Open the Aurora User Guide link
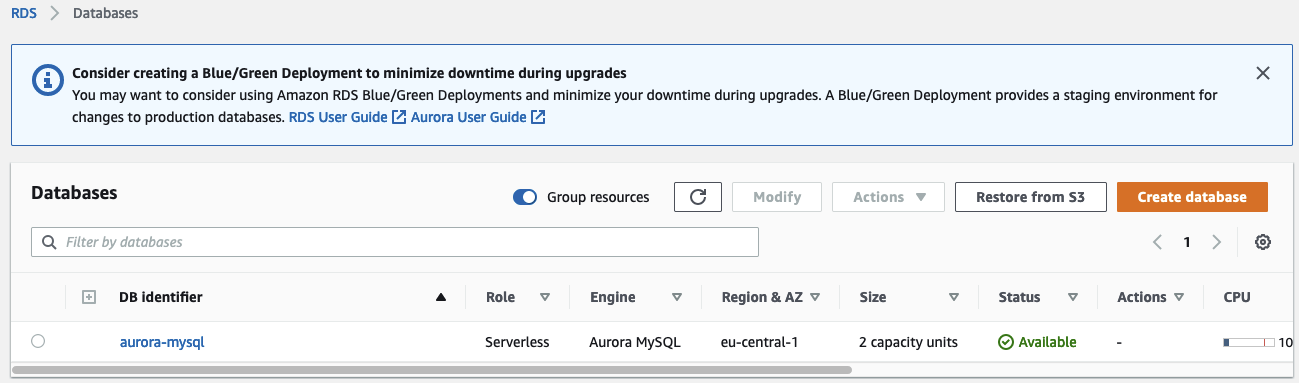Image resolution: width=1299 pixels, height=383 pixels. click(x=478, y=117)
